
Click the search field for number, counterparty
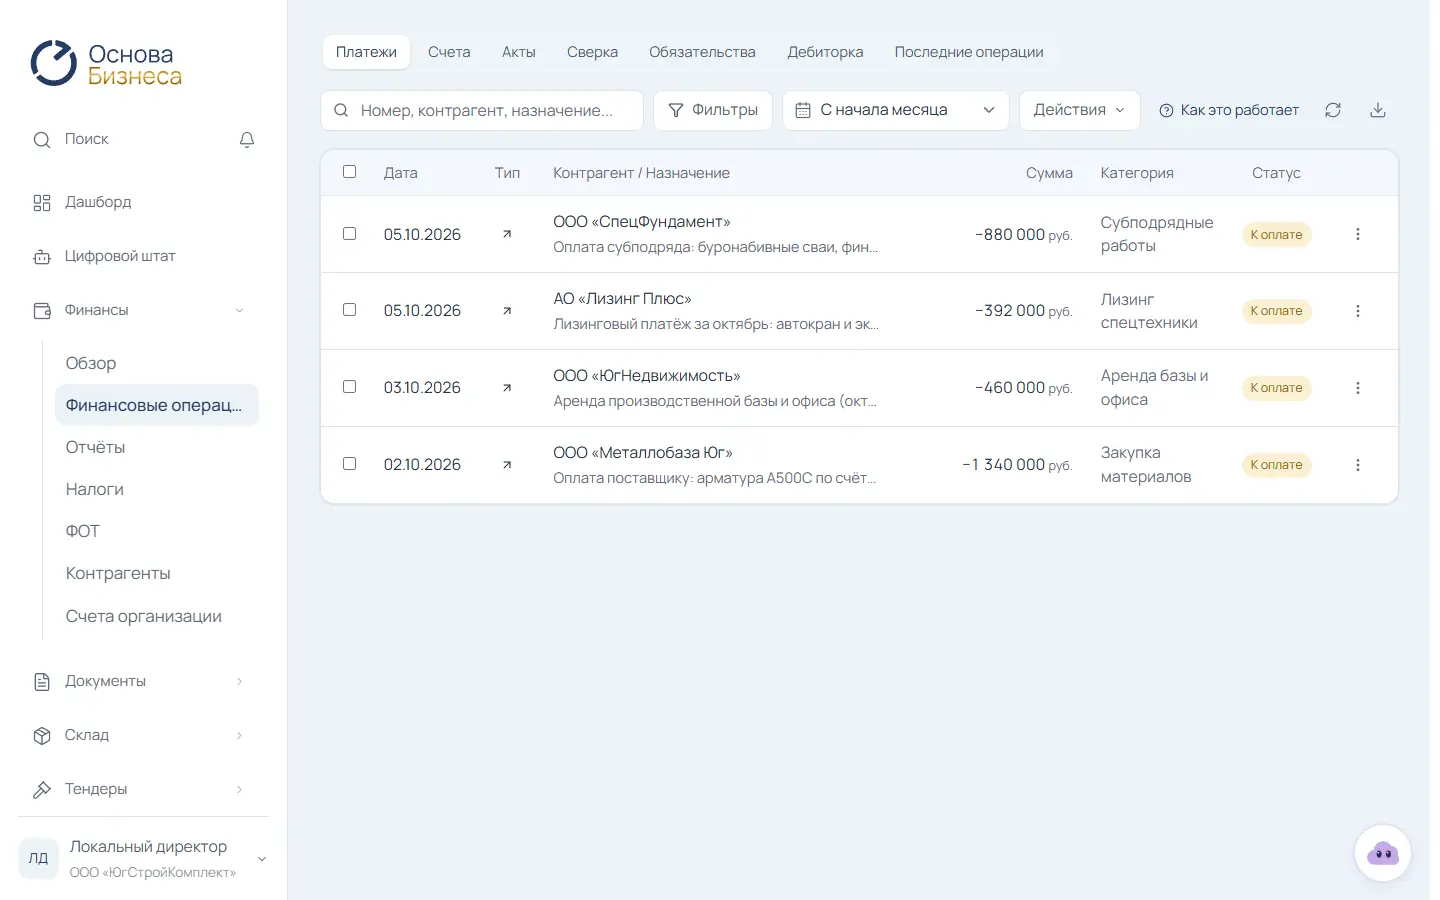click(482, 110)
